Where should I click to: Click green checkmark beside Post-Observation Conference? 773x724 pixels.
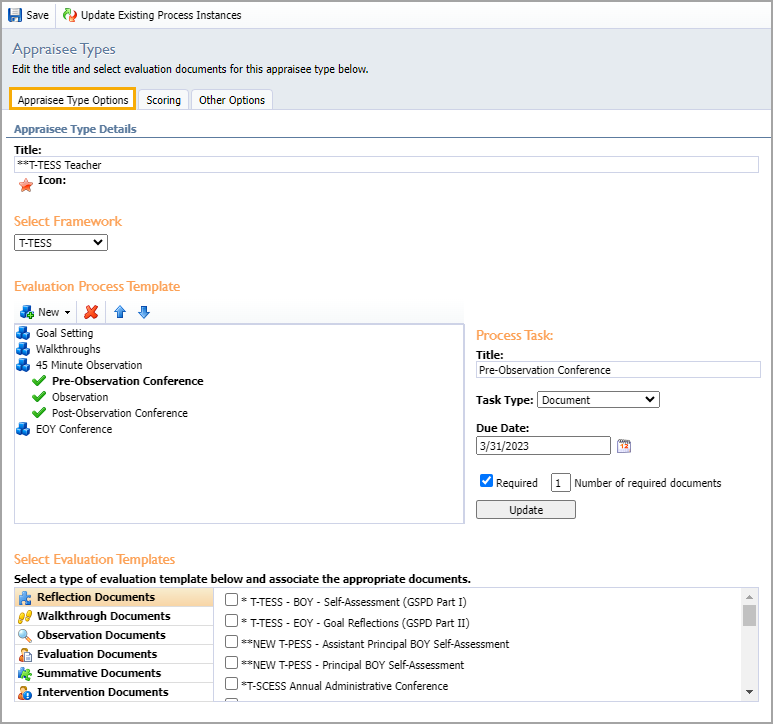(x=39, y=413)
